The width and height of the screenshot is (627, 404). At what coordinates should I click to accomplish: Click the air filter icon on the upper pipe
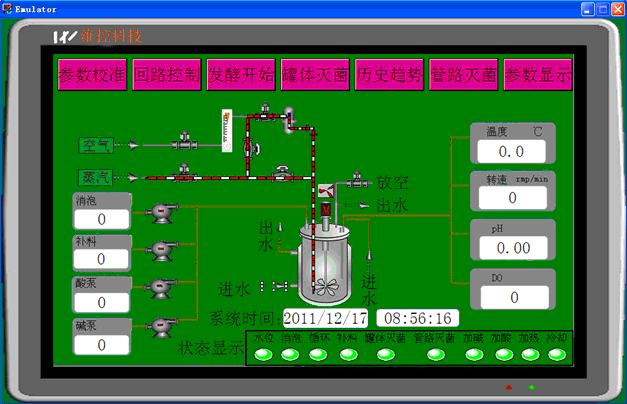coord(289,120)
